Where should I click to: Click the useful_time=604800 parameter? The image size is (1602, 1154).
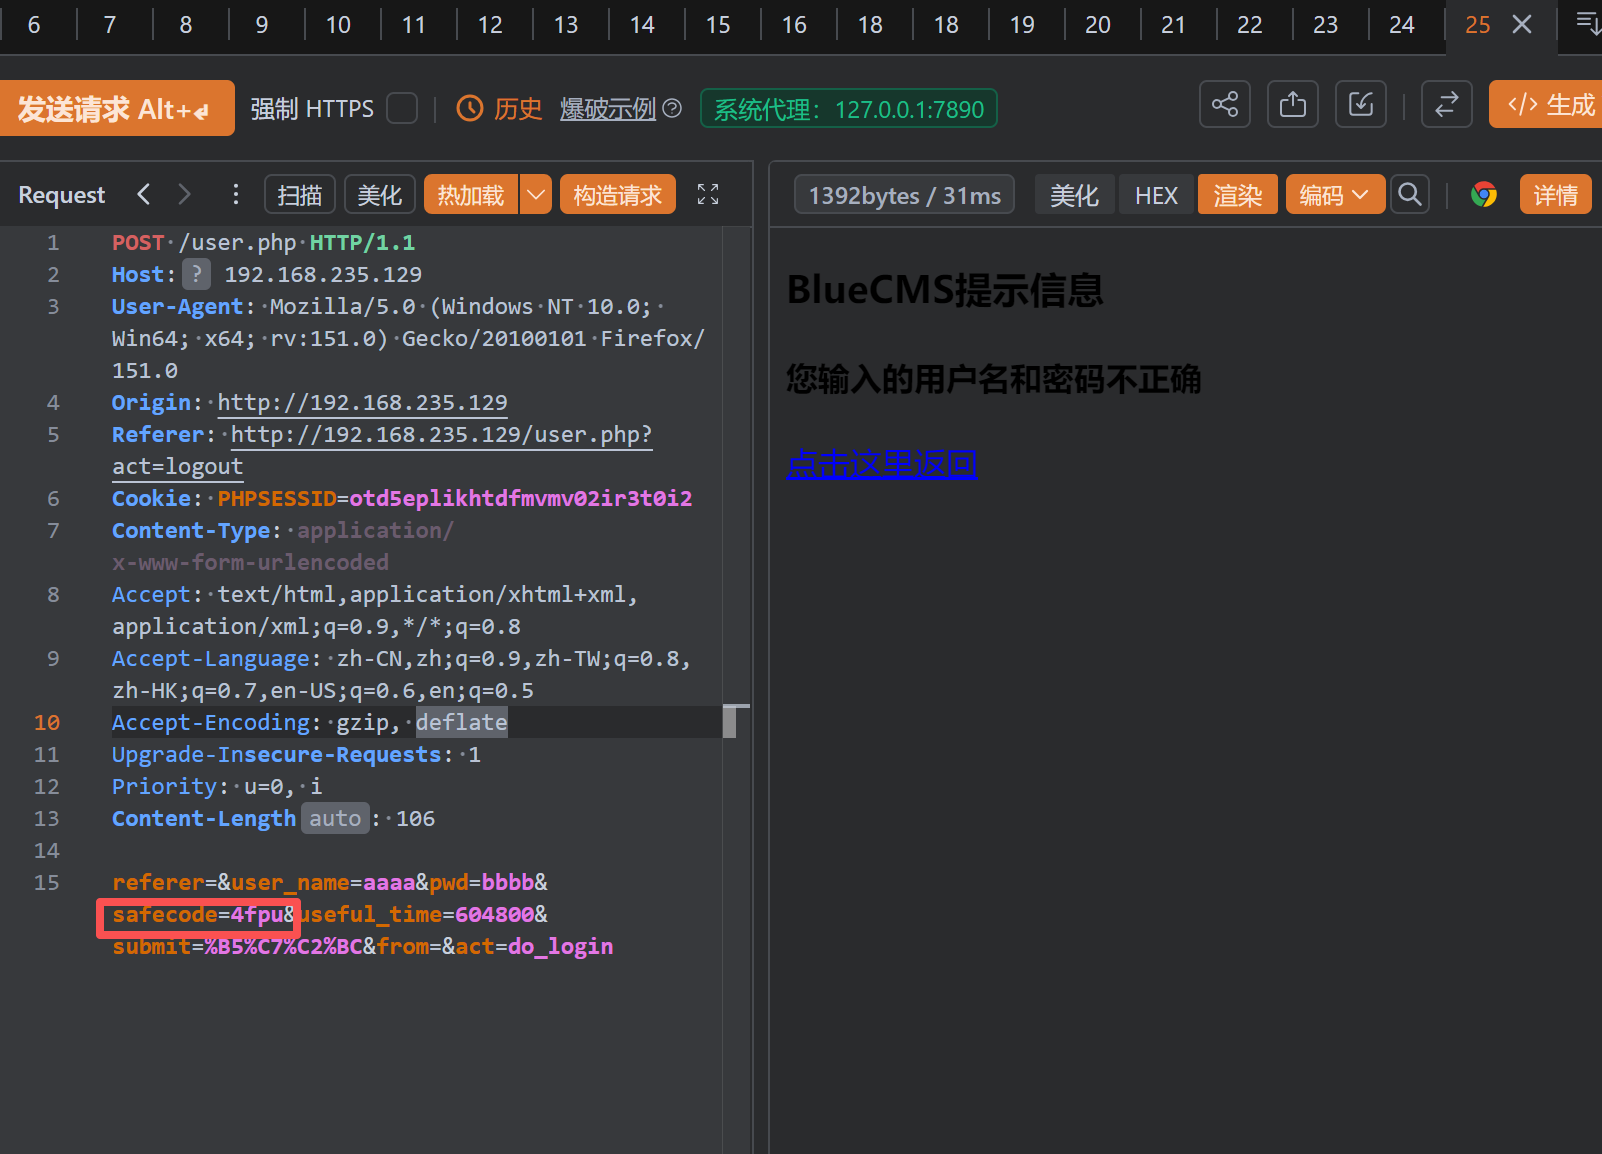(x=417, y=914)
